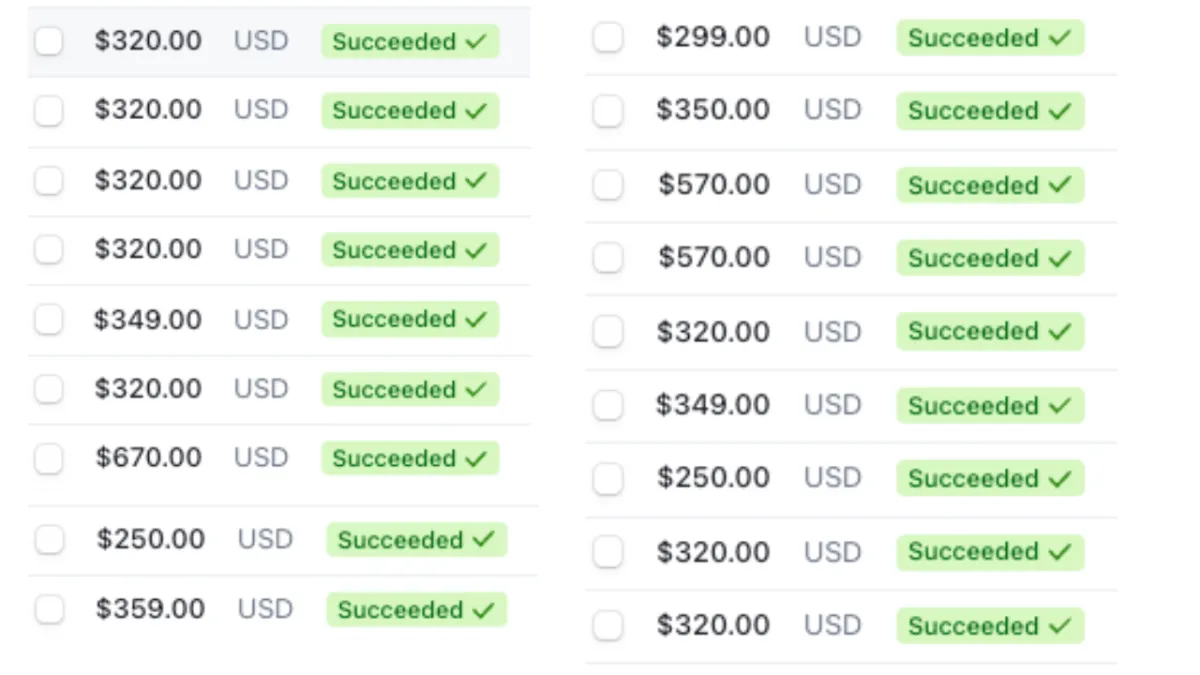
Task: Click the success checkmark icon for $299.00
Action: (1059, 38)
